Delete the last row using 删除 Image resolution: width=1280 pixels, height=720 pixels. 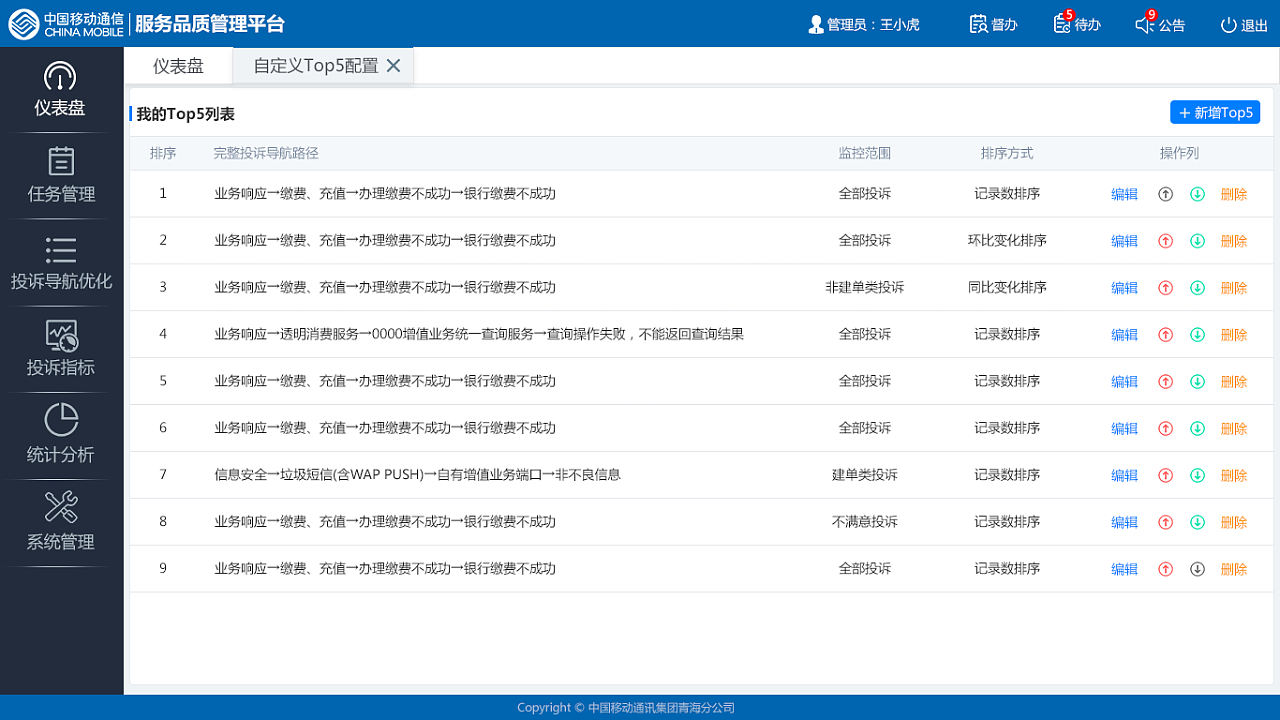[x=1233, y=568]
